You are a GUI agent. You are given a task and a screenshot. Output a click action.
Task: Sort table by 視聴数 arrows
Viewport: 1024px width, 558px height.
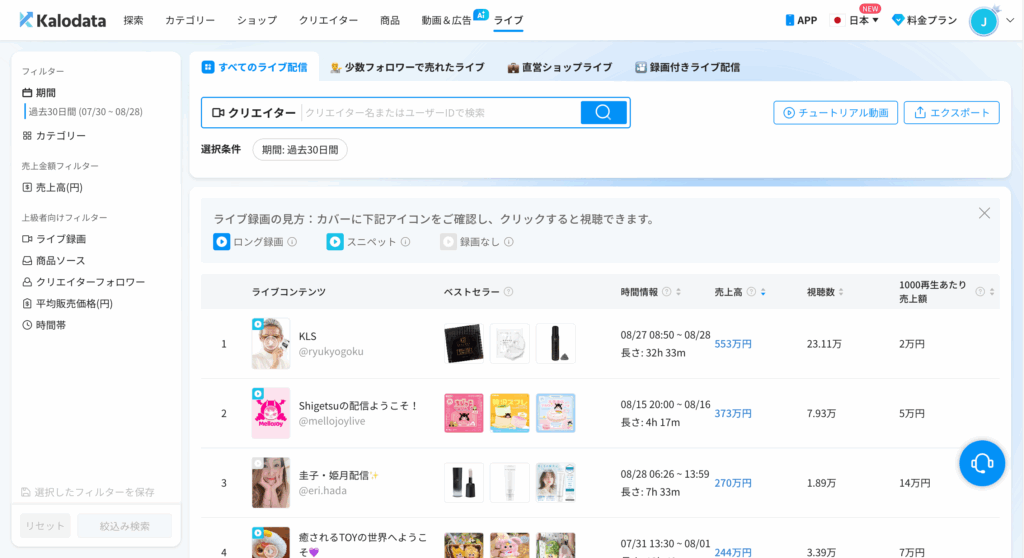click(840, 291)
